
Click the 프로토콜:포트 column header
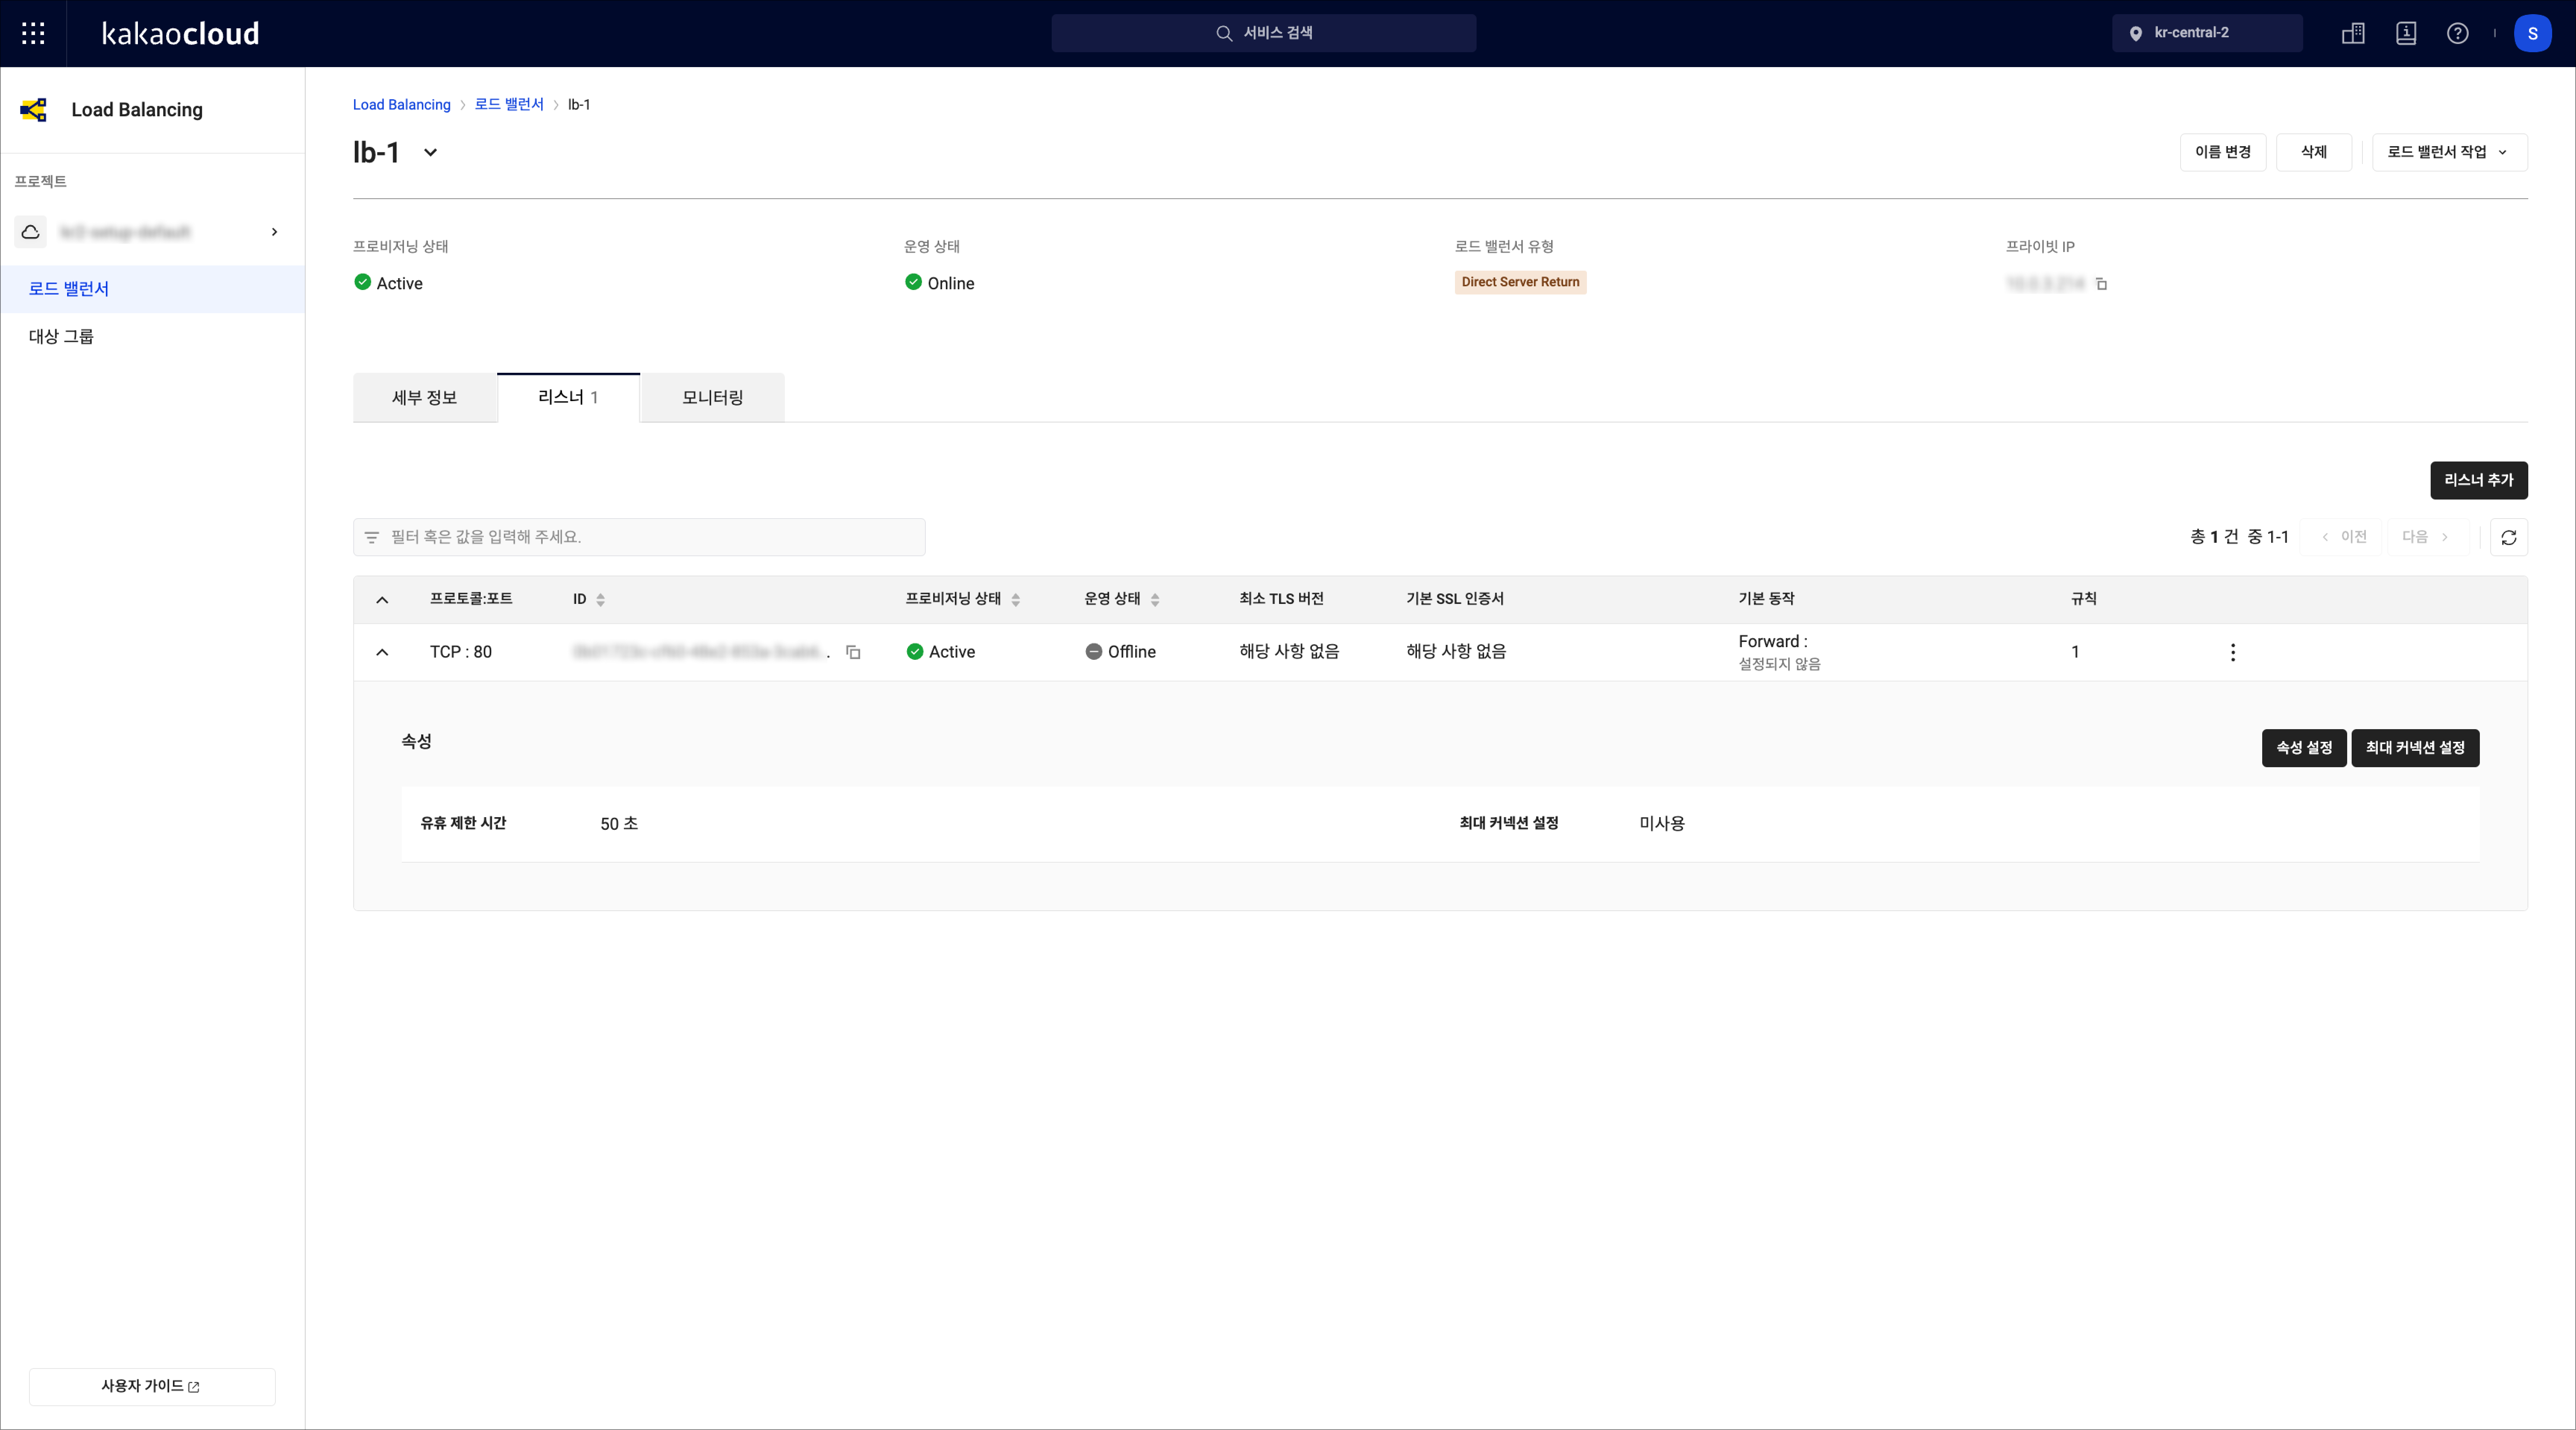click(471, 599)
